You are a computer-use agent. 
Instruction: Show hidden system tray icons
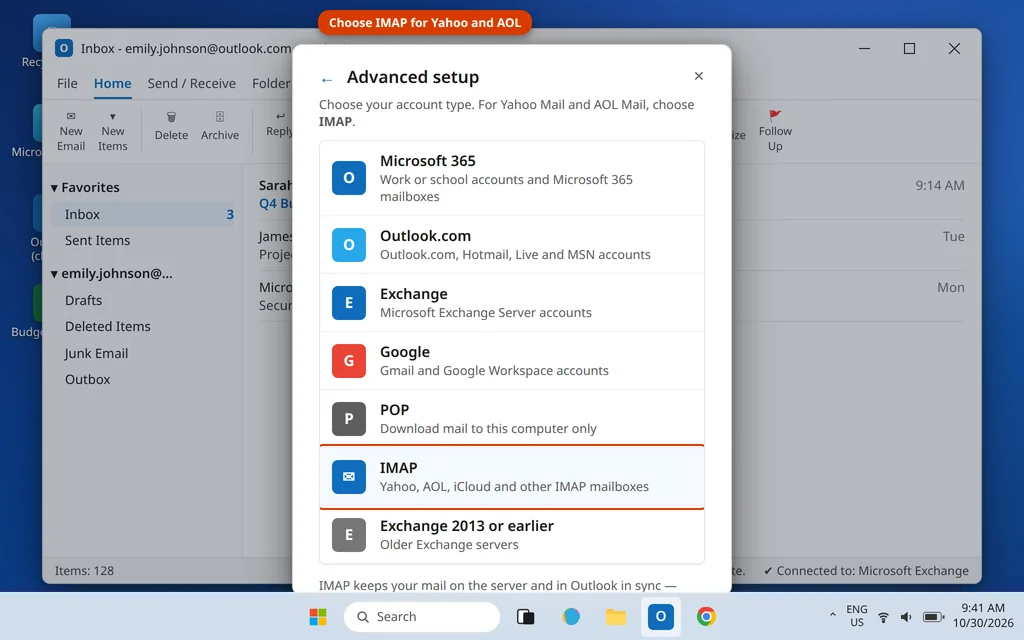832,615
